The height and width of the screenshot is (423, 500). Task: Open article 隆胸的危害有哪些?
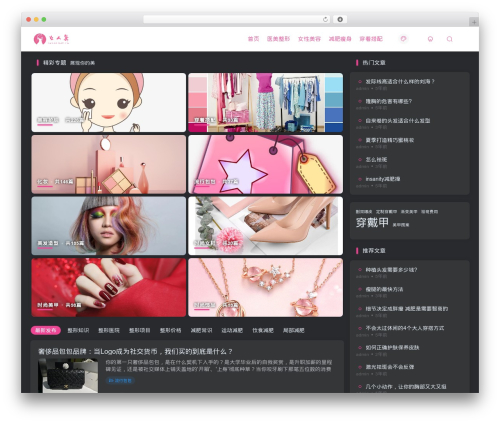coord(389,101)
